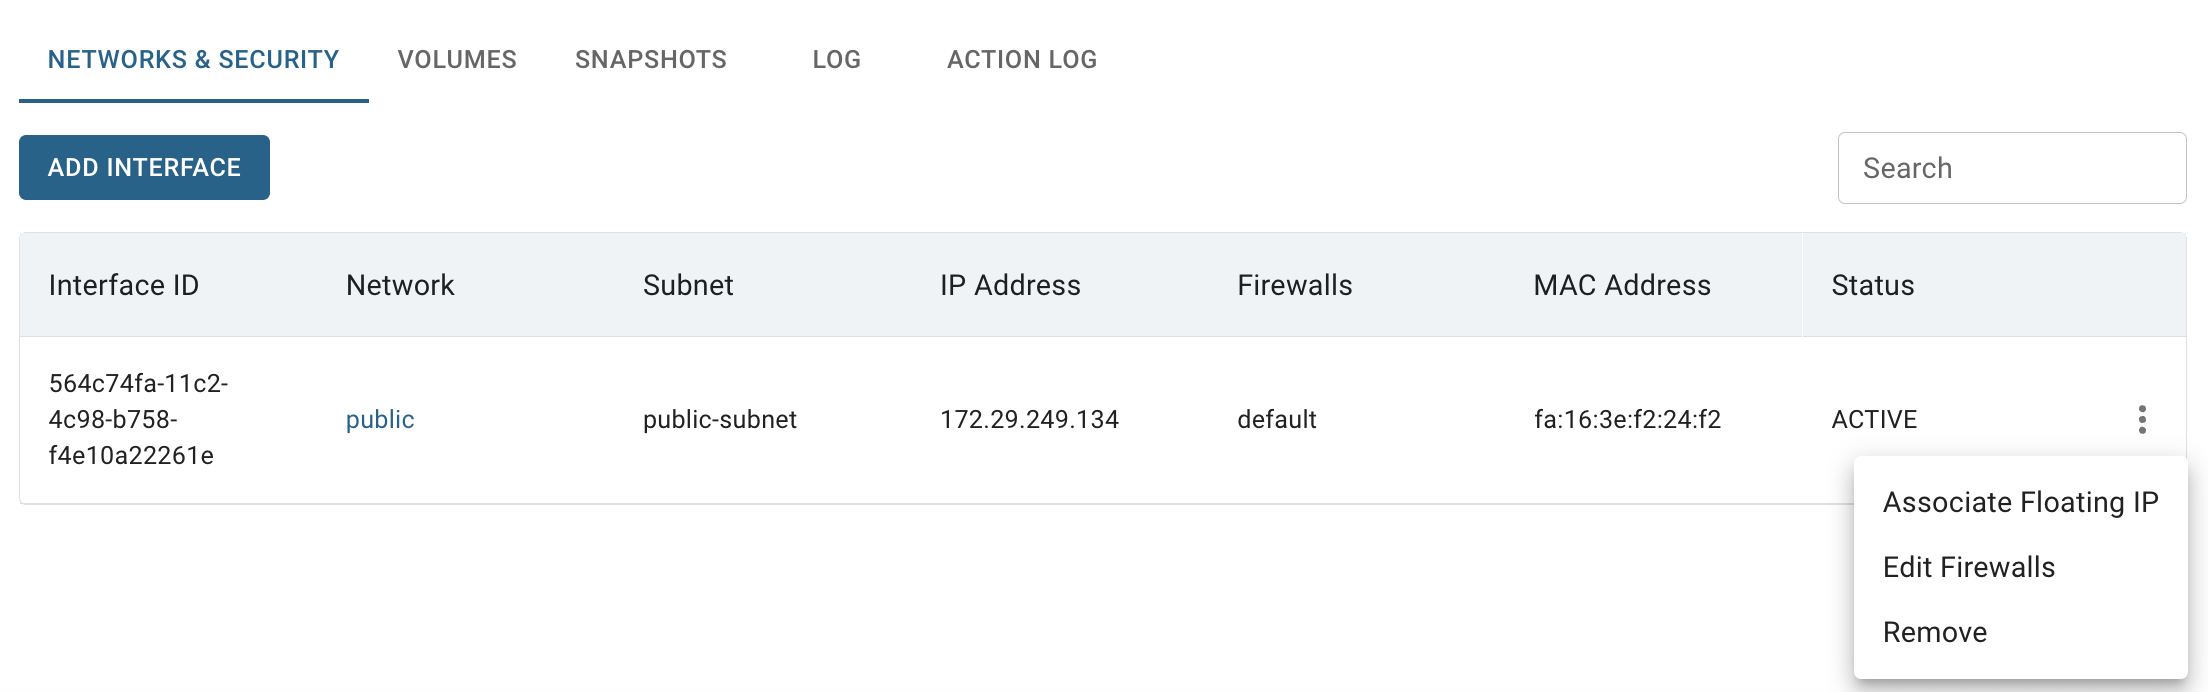Click the MAC Address column header

click(1622, 285)
